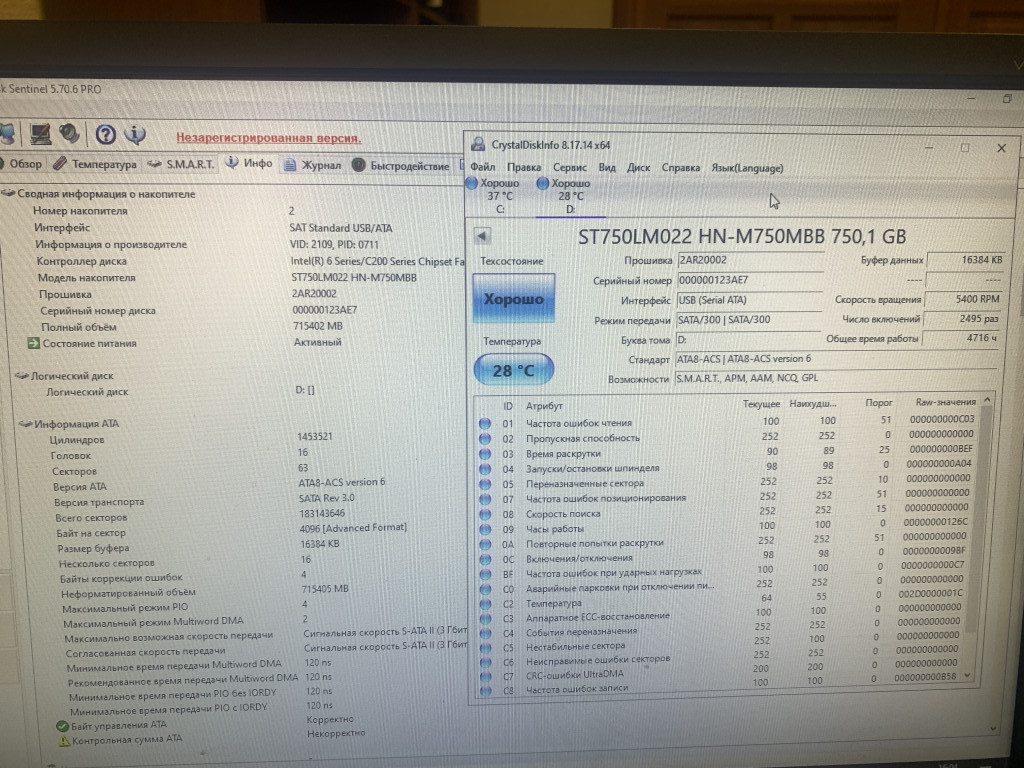This screenshot has height=768, width=1024.
Task: Click status circle of 'Время раскрутки' row
Action: click(x=485, y=454)
